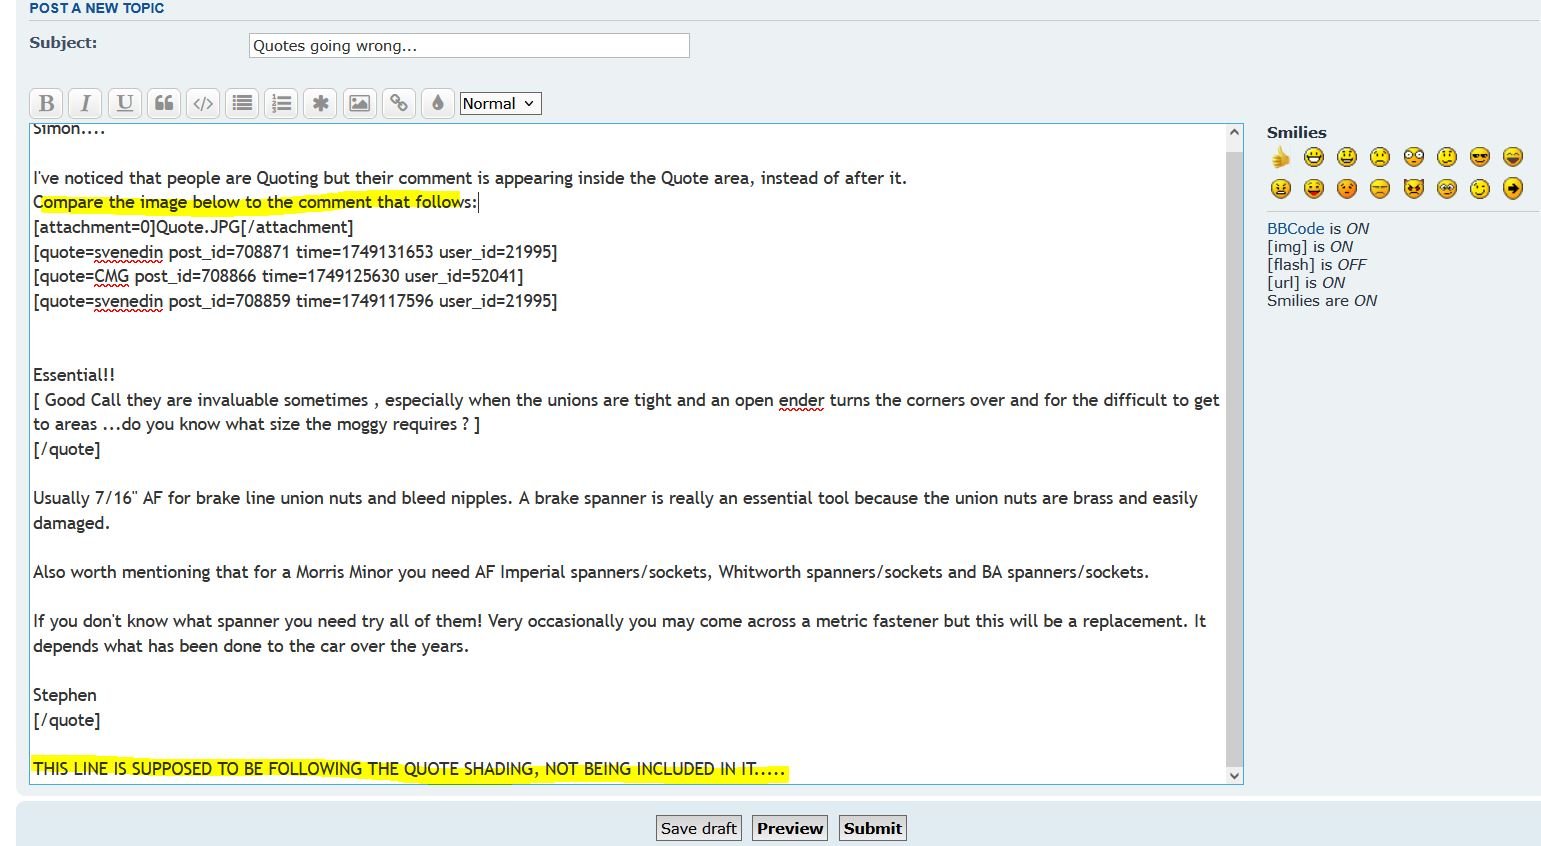
Task: Insert the laughing closed-eyes smiley
Action: (1513, 157)
